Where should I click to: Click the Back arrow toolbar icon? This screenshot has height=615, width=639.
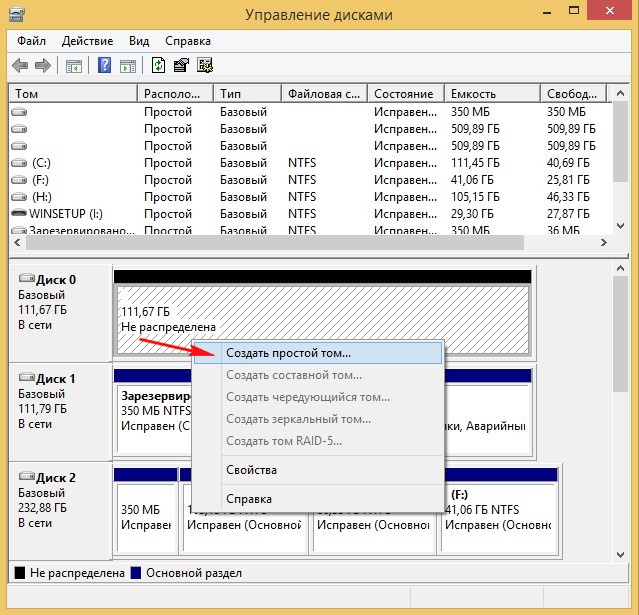point(20,66)
